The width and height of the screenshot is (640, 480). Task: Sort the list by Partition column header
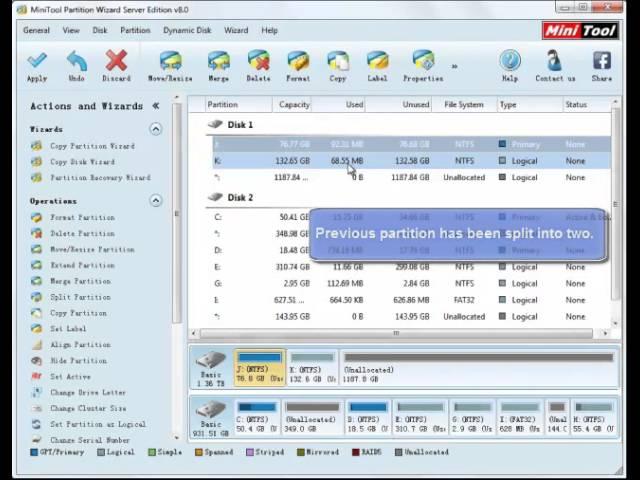point(238,105)
